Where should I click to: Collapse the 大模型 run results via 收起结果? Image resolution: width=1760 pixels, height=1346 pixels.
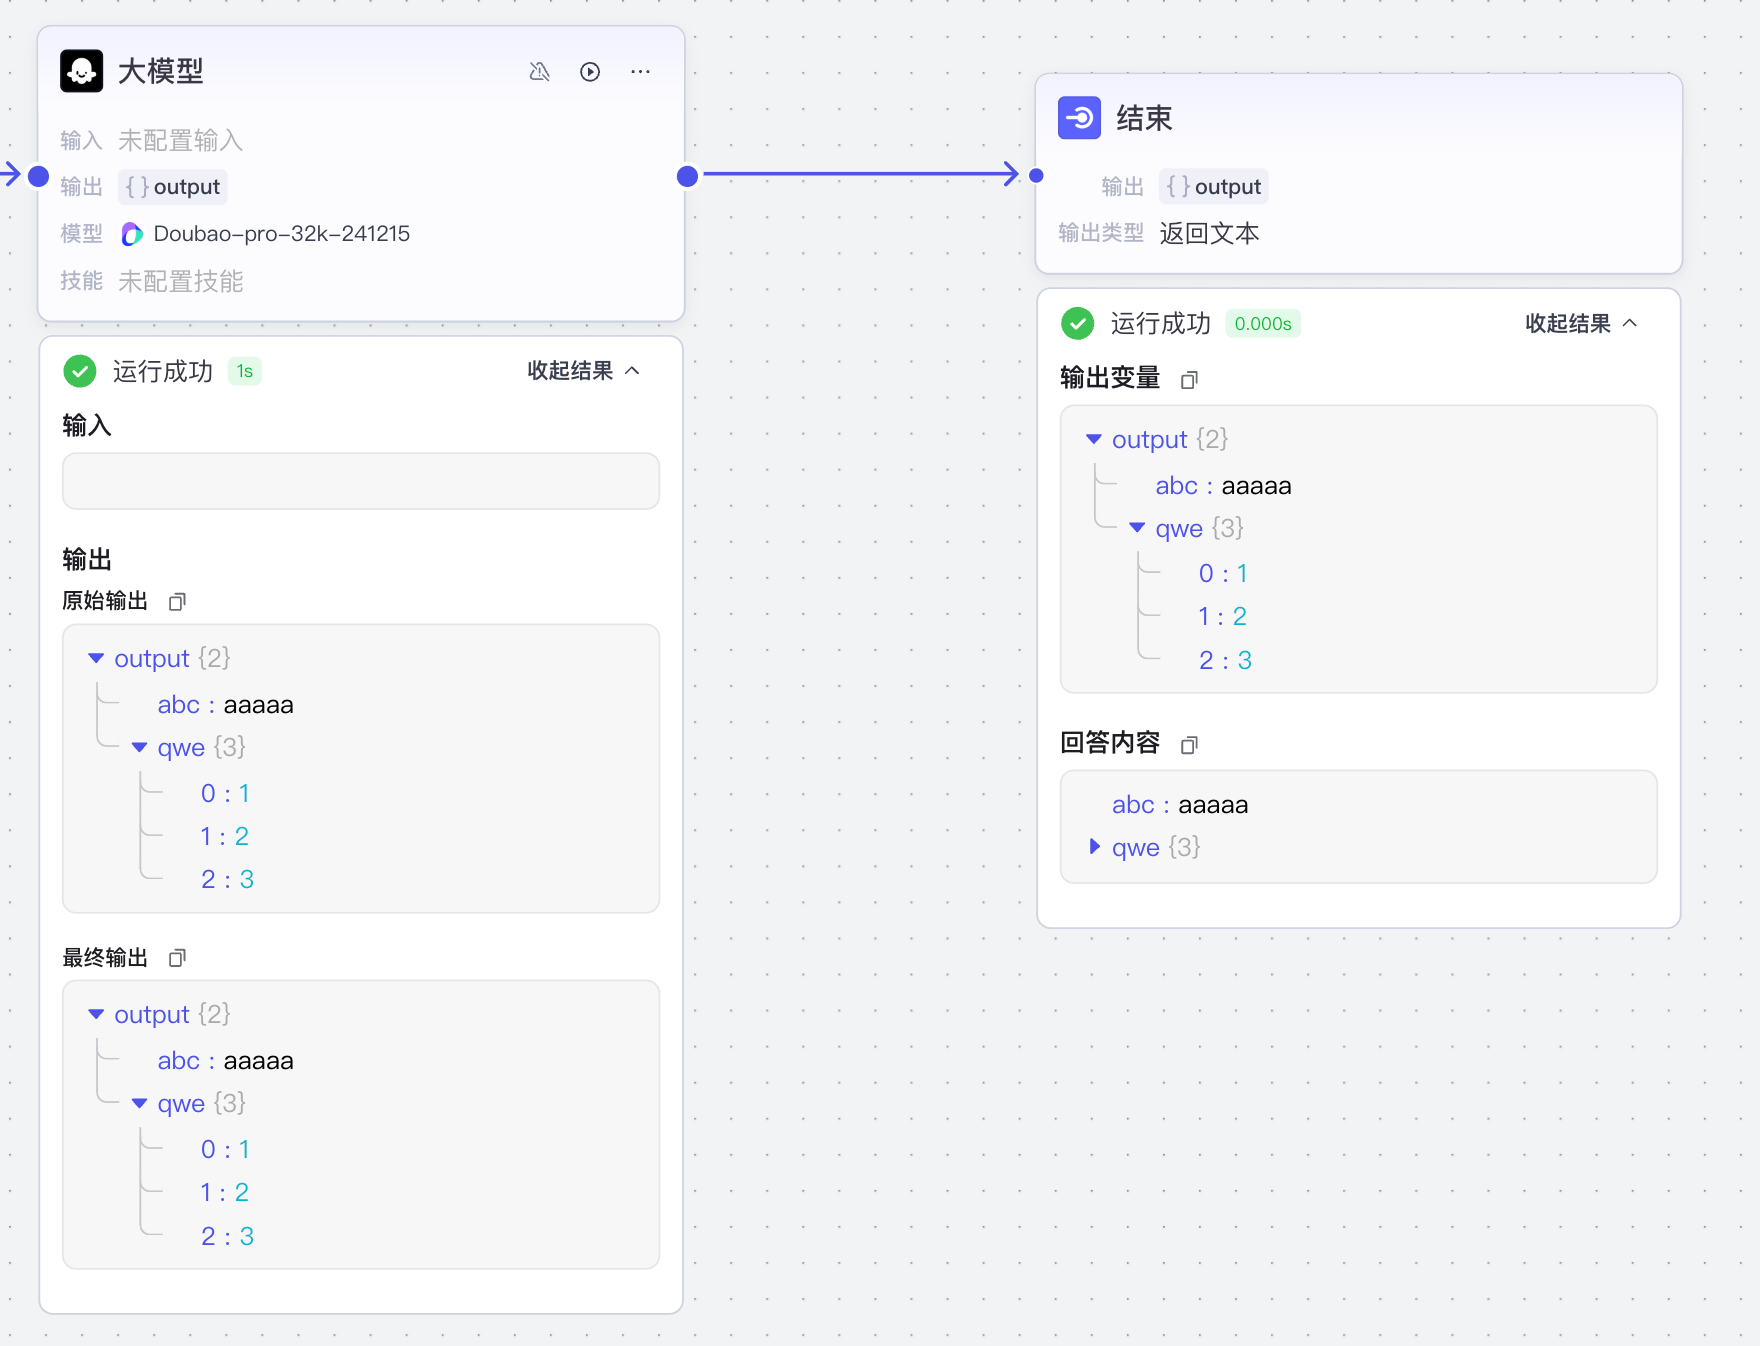click(x=583, y=371)
